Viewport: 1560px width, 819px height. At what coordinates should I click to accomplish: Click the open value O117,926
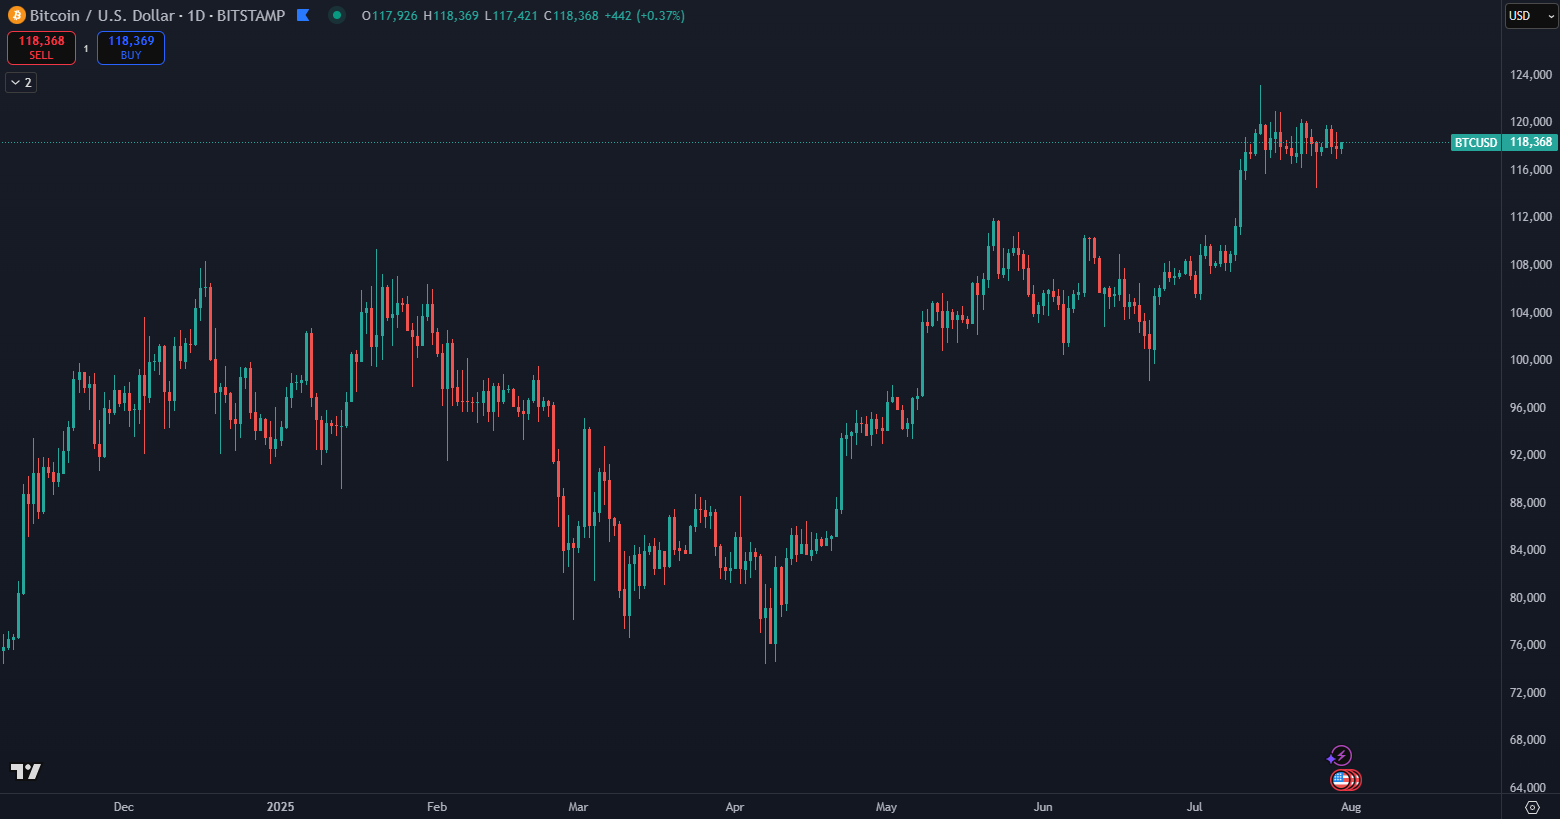click(x=390, y=16)
